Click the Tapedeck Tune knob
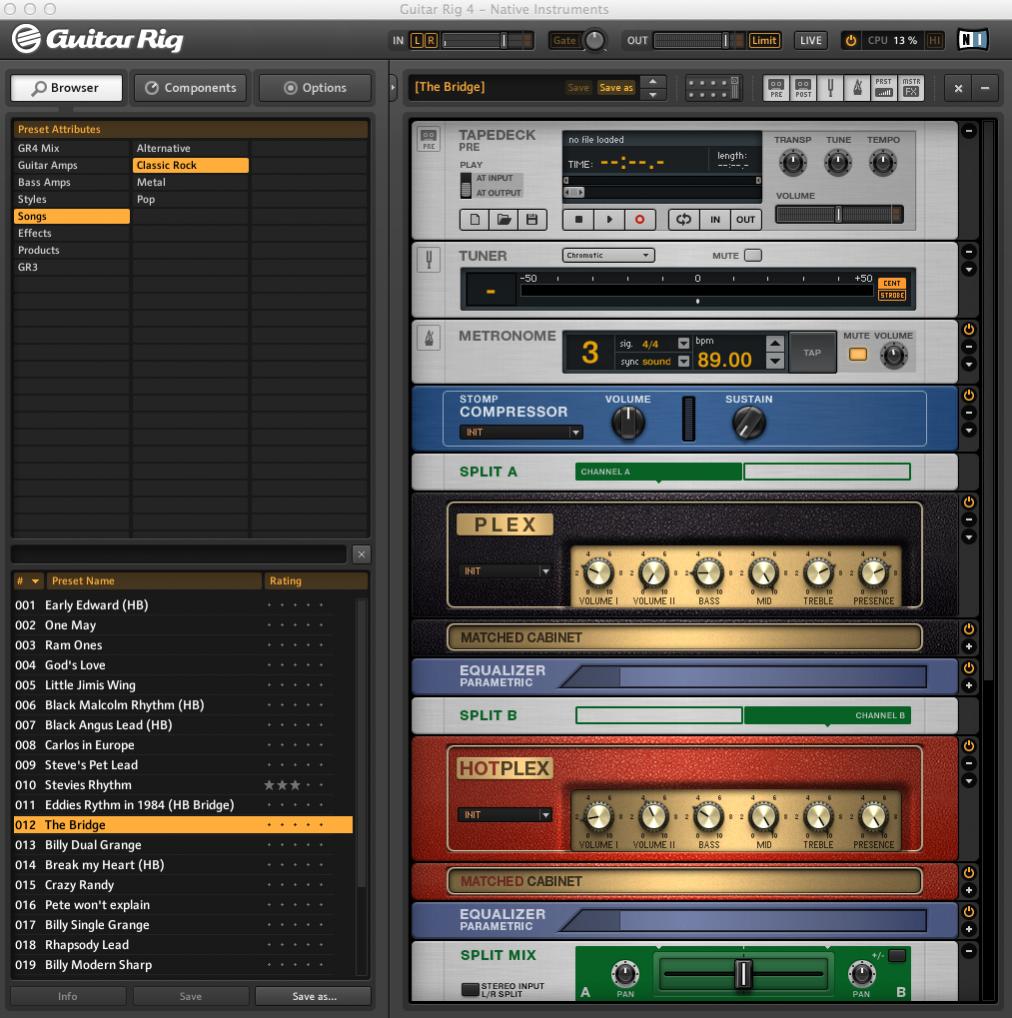The image size is (1012, 1018). coord(837,162)
